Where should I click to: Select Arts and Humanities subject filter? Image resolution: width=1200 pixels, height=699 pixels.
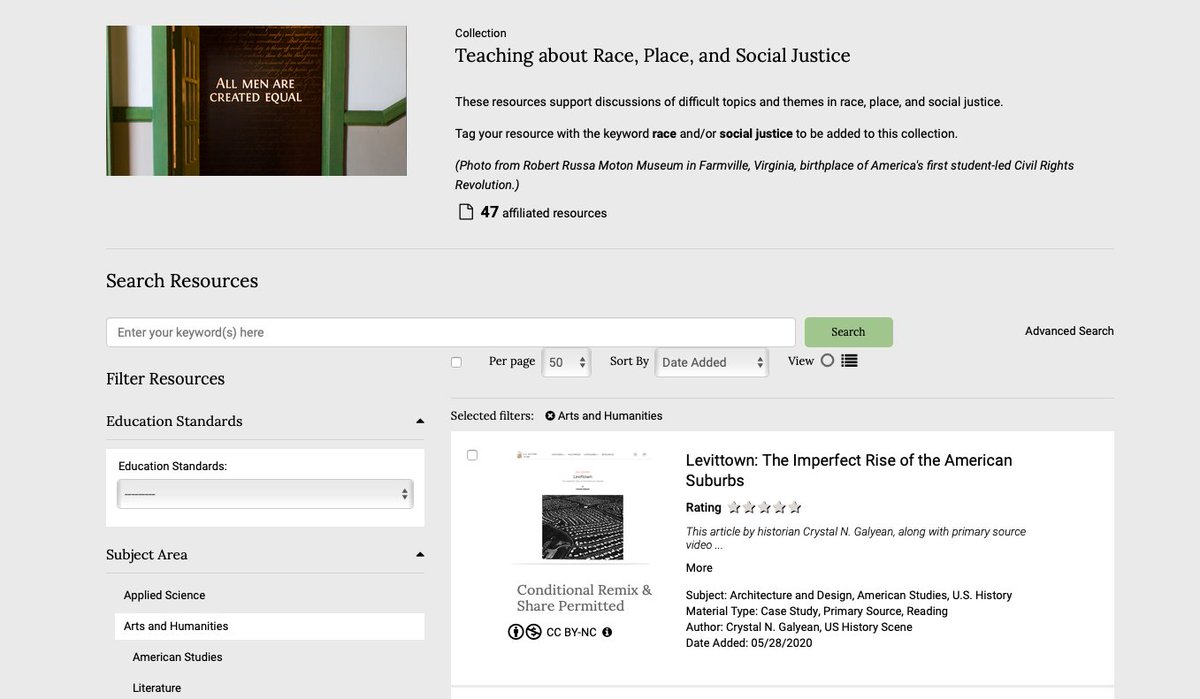pos(269,626)
